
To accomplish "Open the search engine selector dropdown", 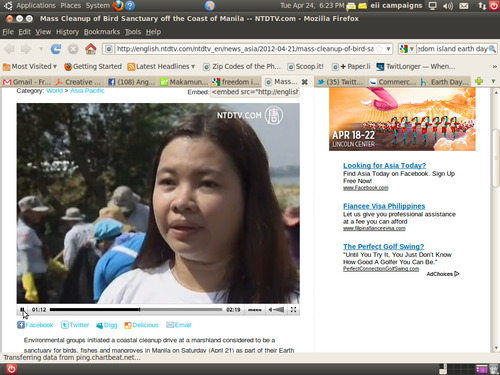I will point(407,49).
